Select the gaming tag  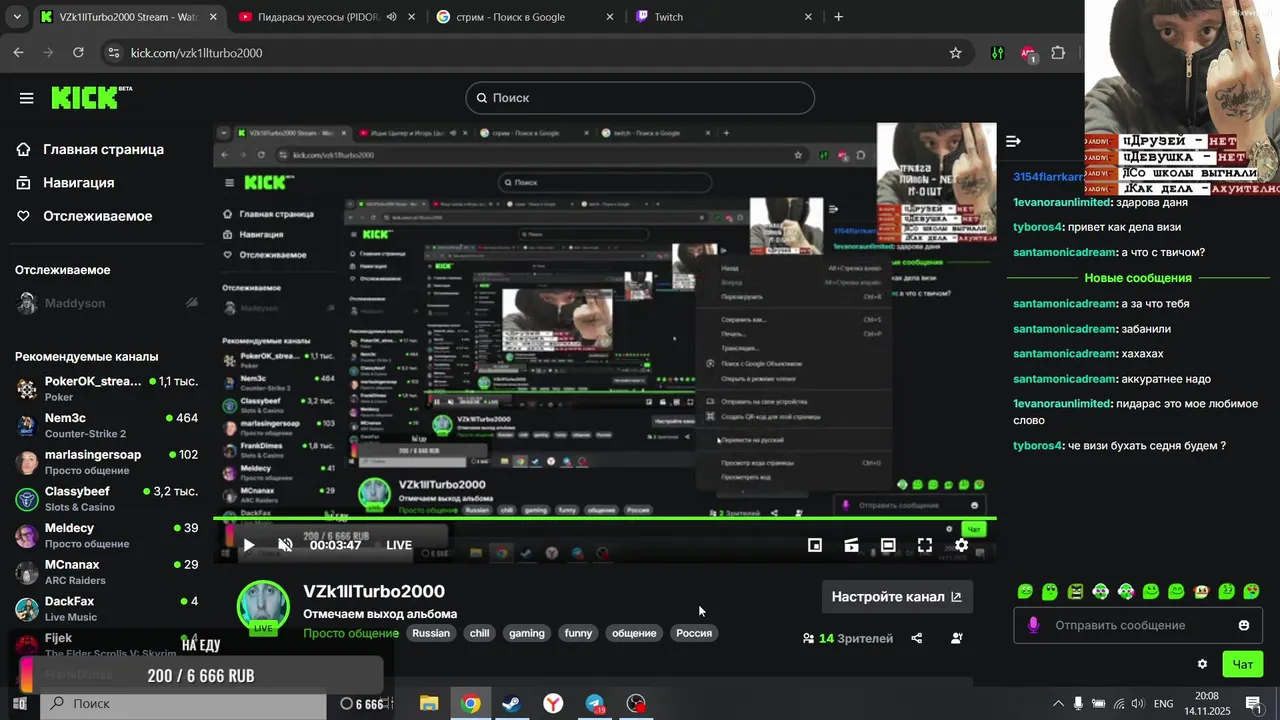527,633
